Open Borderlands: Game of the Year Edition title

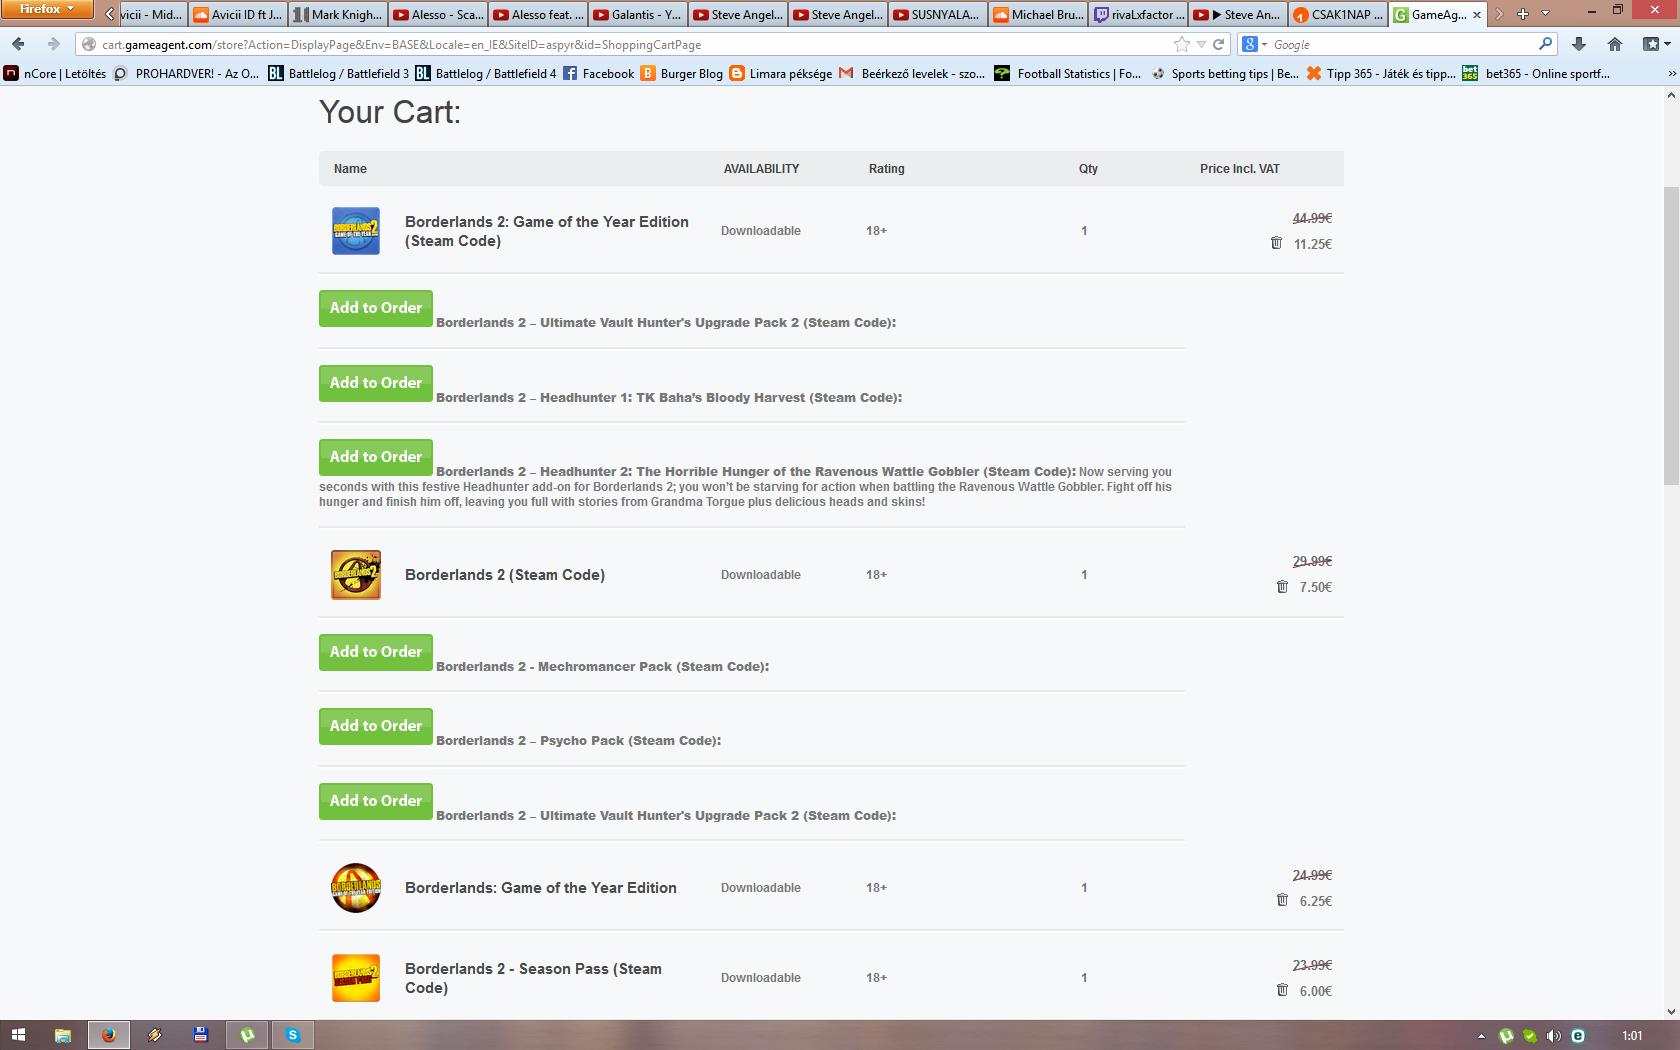click(x=541, y=888)
